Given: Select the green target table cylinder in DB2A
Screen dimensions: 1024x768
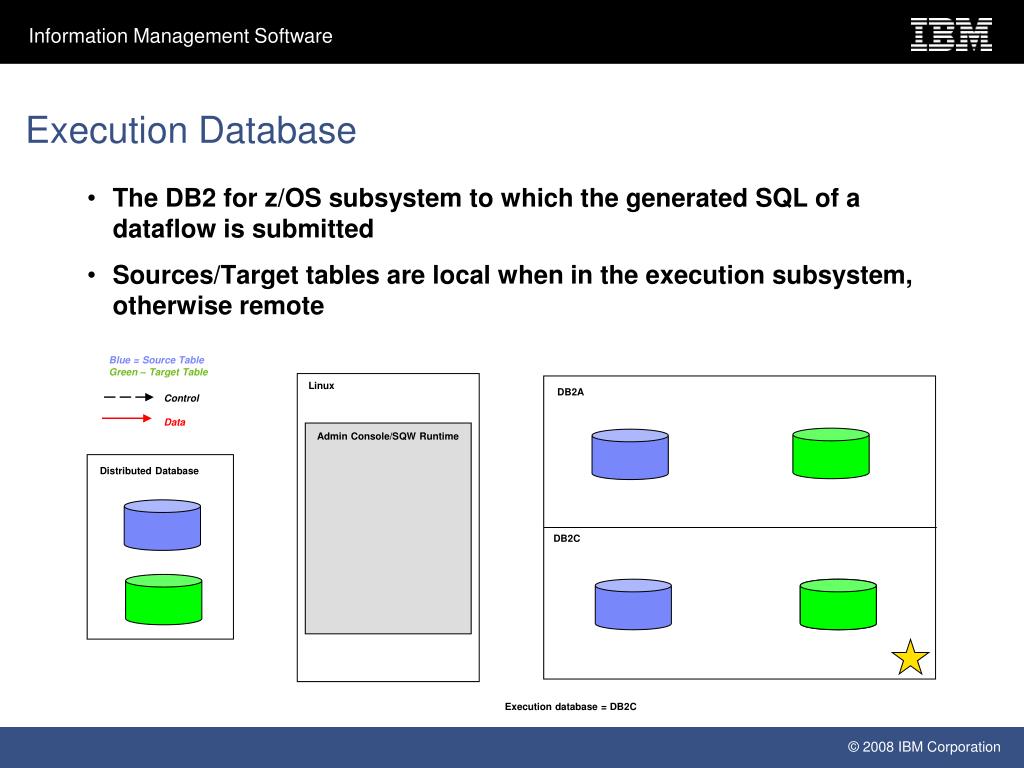Looking at the screenshot, I should [x=830, y=453].
